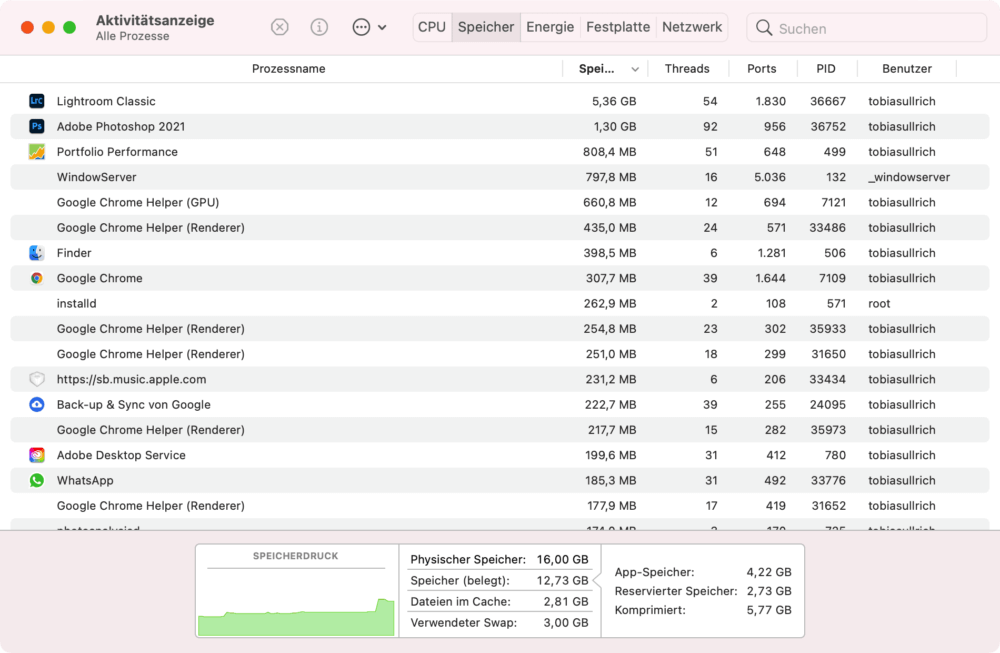Select Chrome Helper (Renderer) with 435,0 MB

tap(500, 228)
